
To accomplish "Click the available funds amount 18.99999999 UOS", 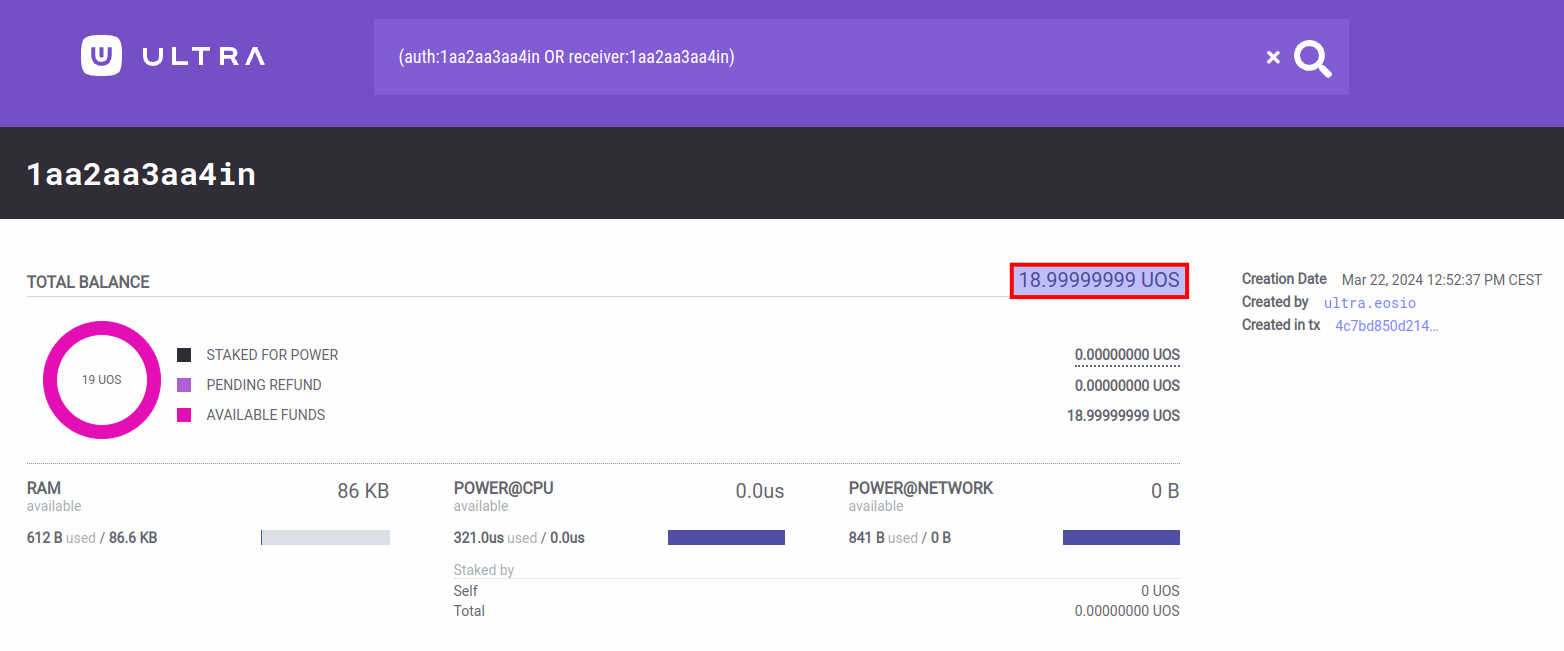I will 1123,415.
